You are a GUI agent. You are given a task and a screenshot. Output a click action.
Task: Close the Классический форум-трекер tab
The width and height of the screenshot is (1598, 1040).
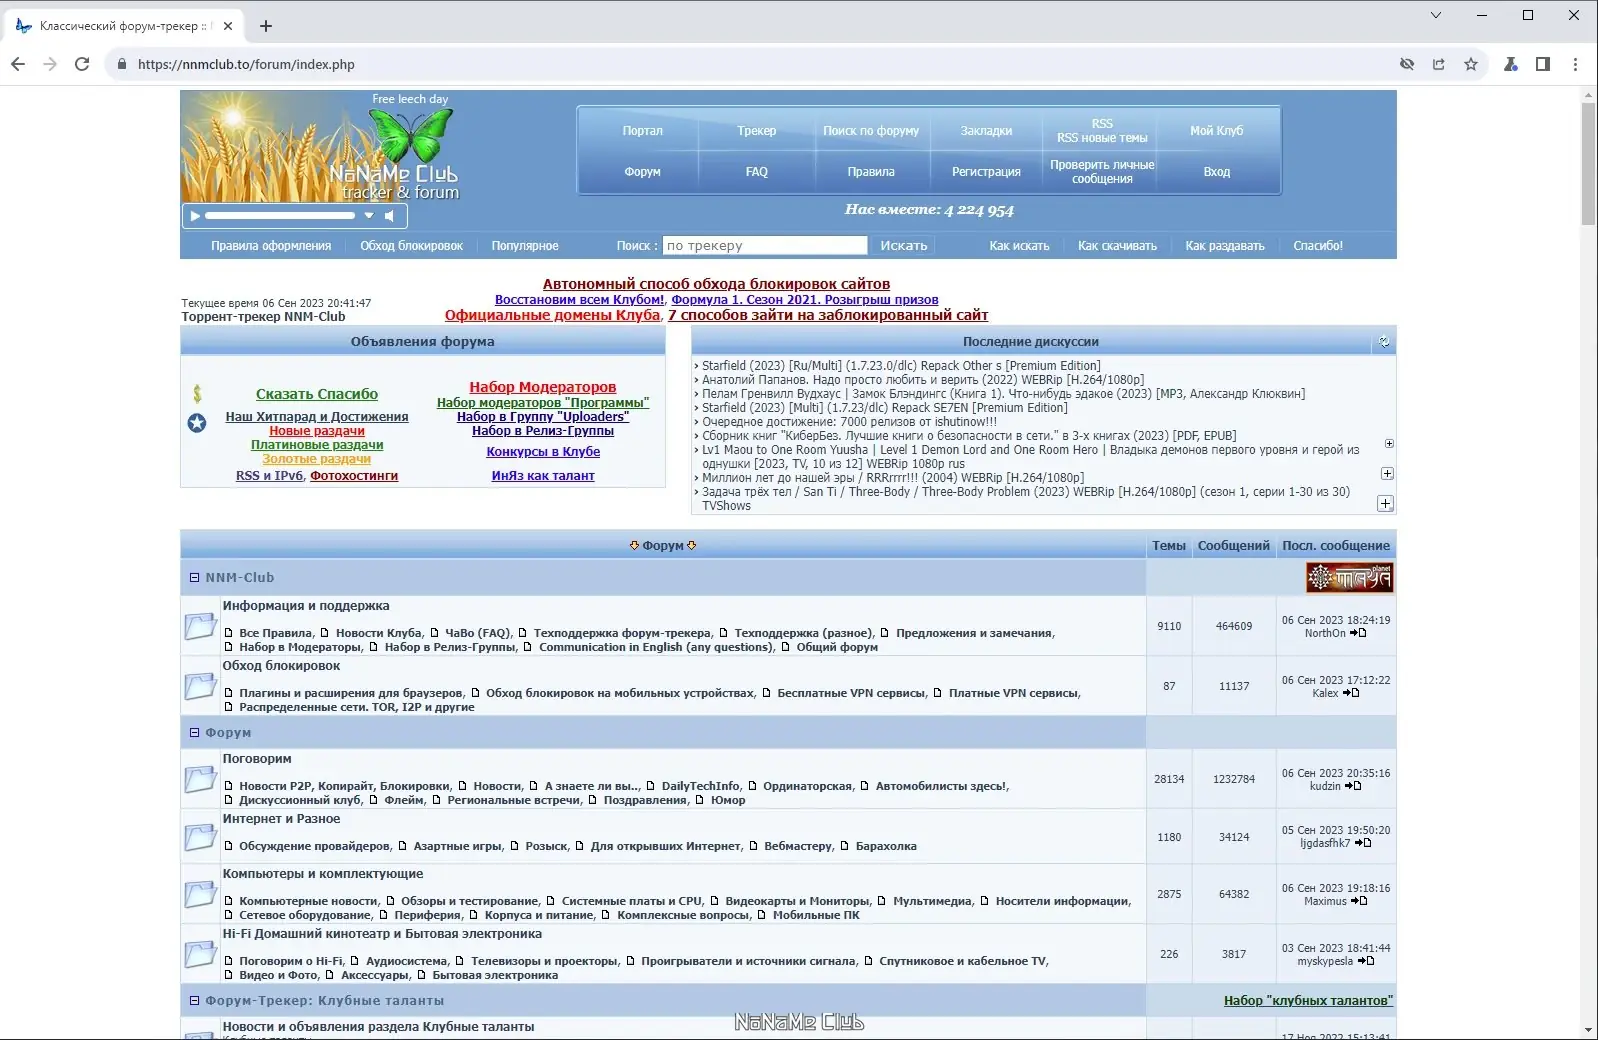pos(228,26)
